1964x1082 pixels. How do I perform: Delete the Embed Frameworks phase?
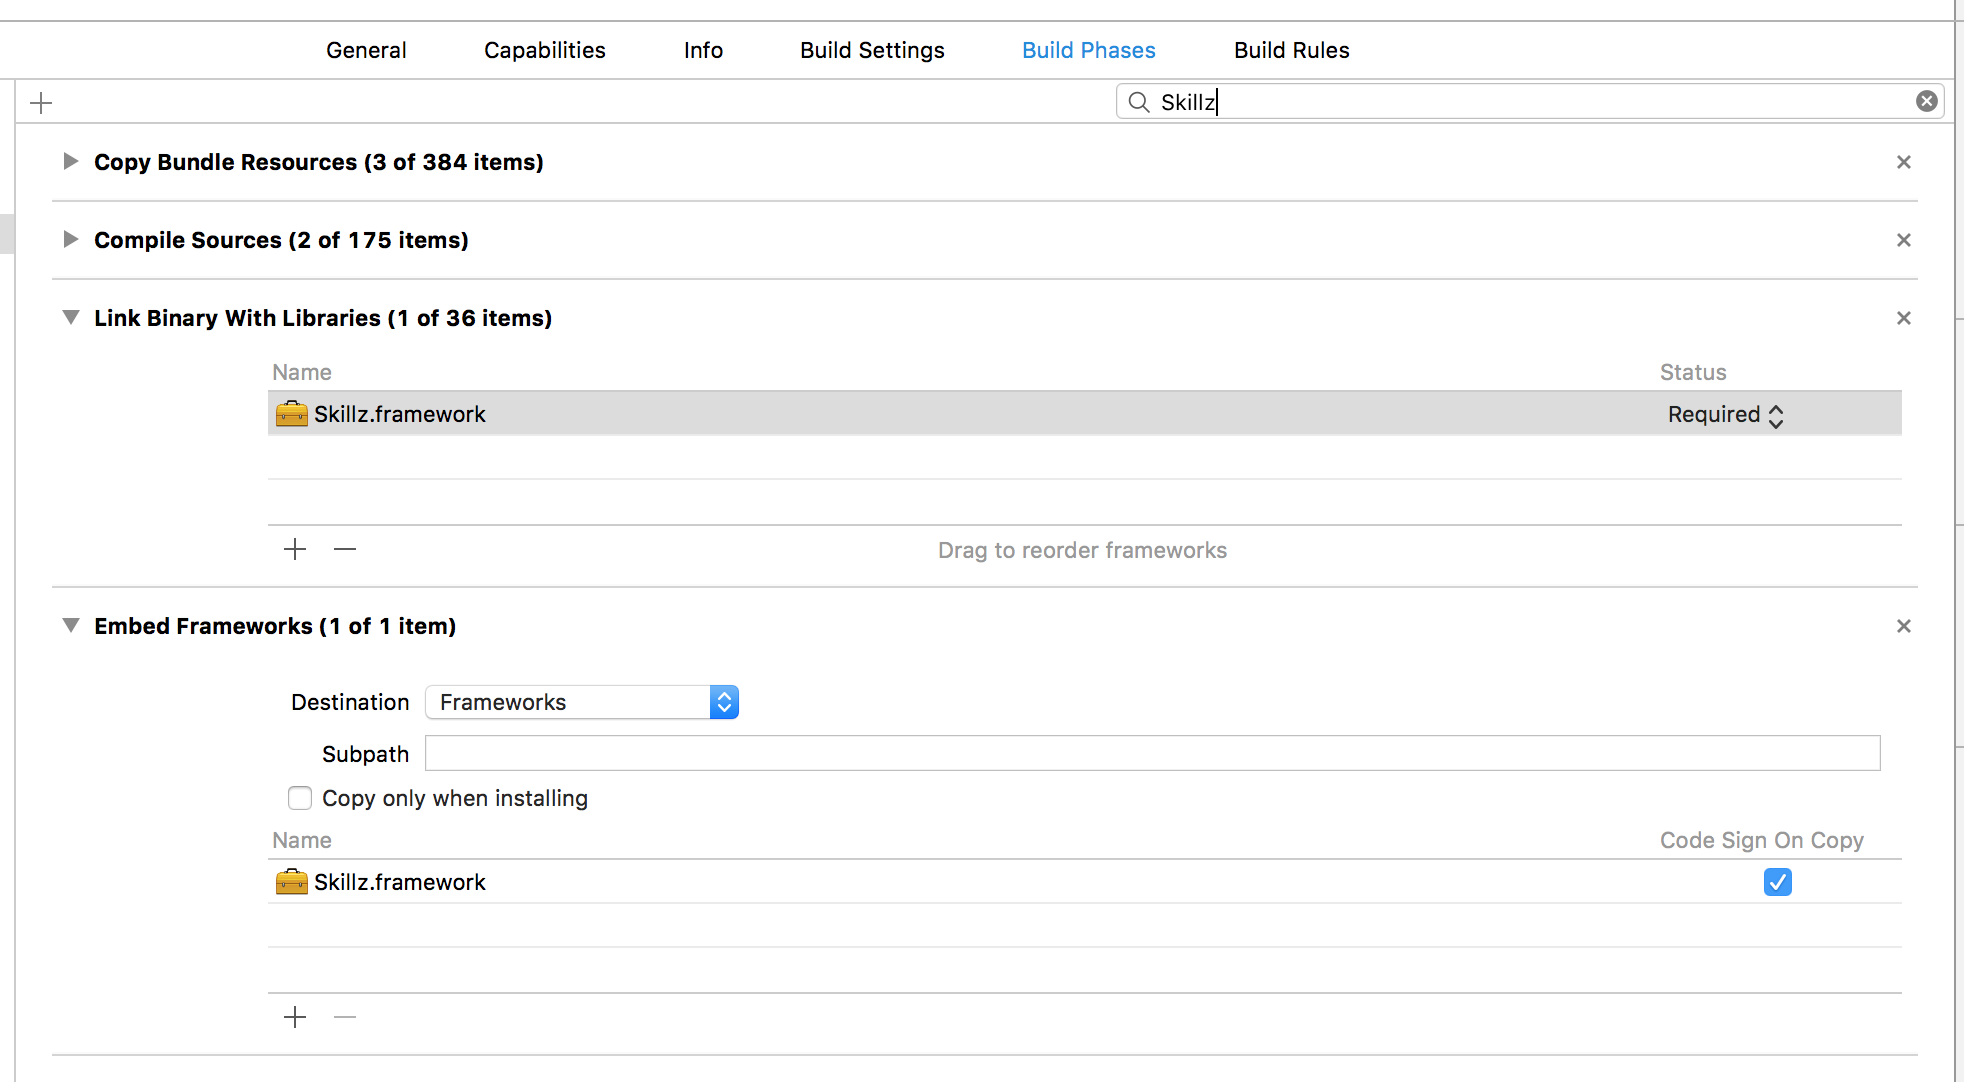tap(1903, 626)
